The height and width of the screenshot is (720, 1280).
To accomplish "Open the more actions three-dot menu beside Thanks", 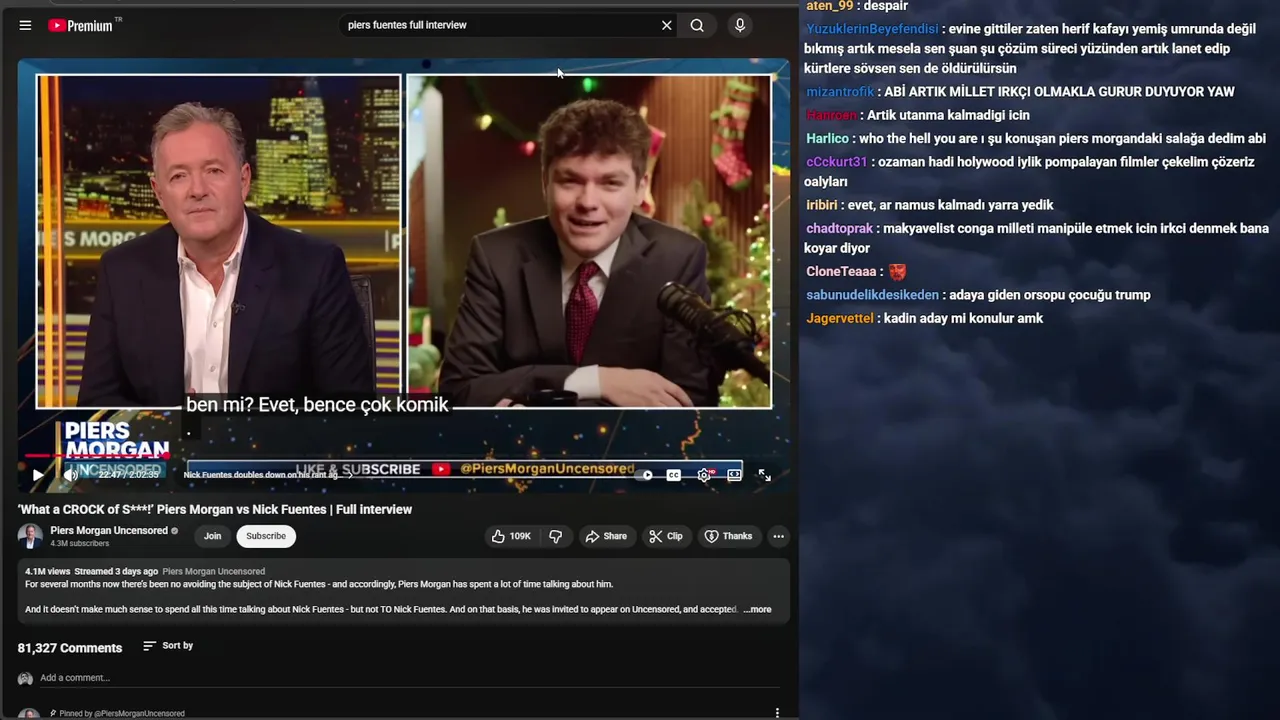I will [x=778, y=536].
